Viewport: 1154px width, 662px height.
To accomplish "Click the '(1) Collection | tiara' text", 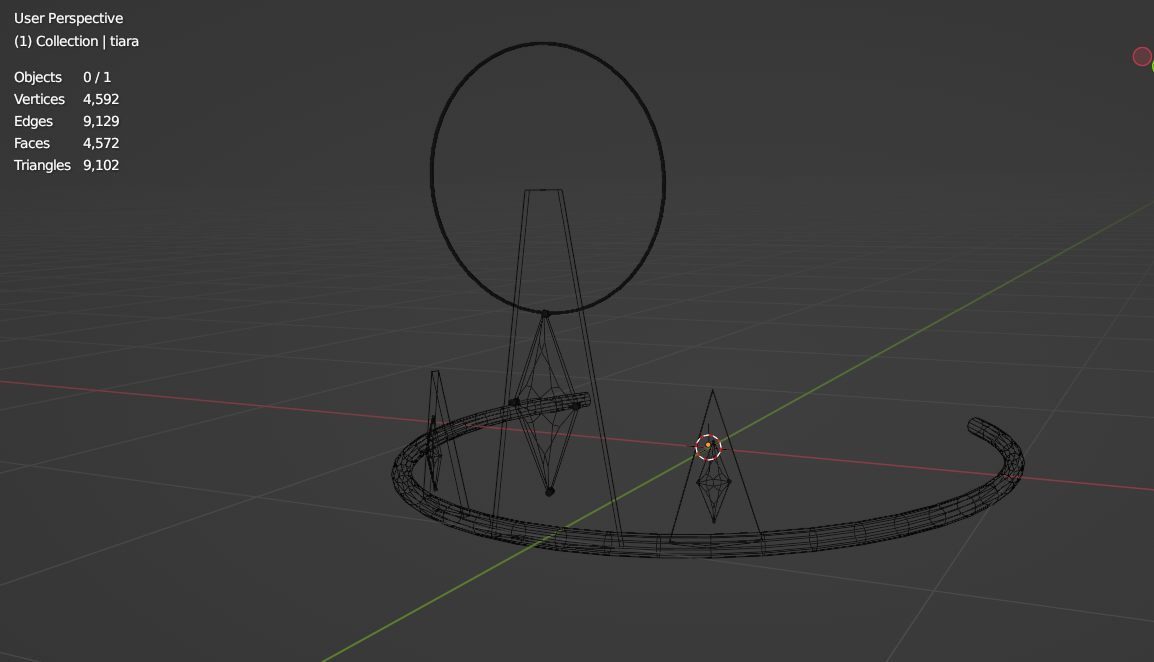I will click(76, 41).
